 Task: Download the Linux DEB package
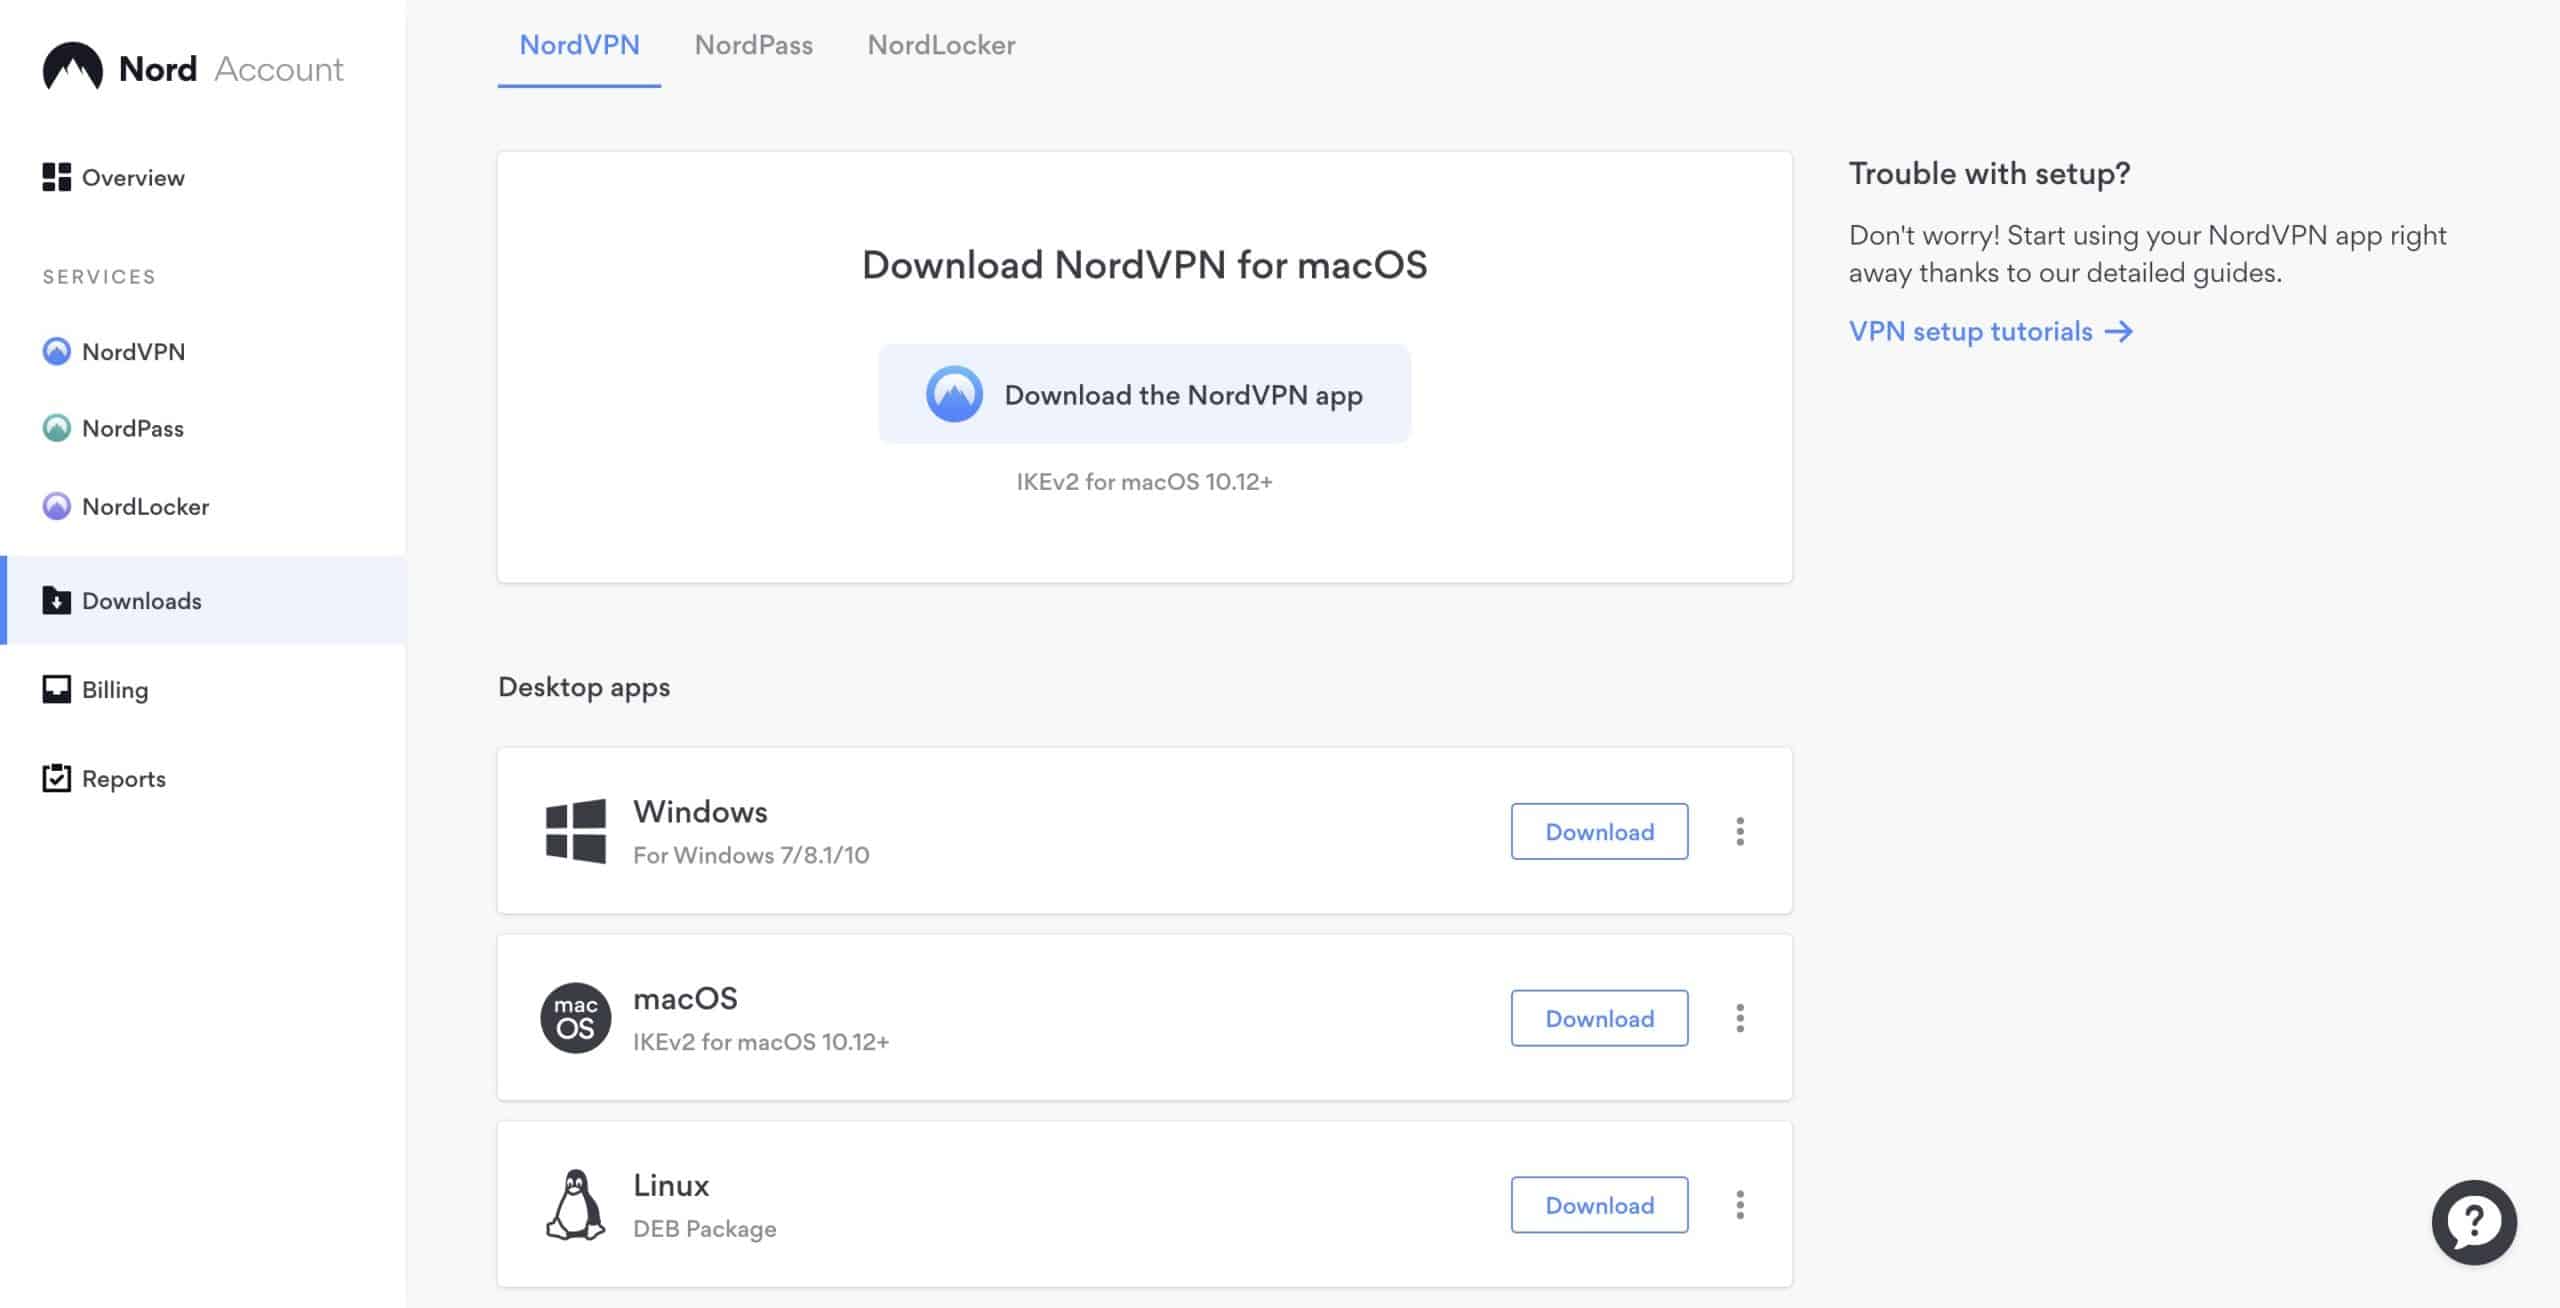click(1599, 1205)
